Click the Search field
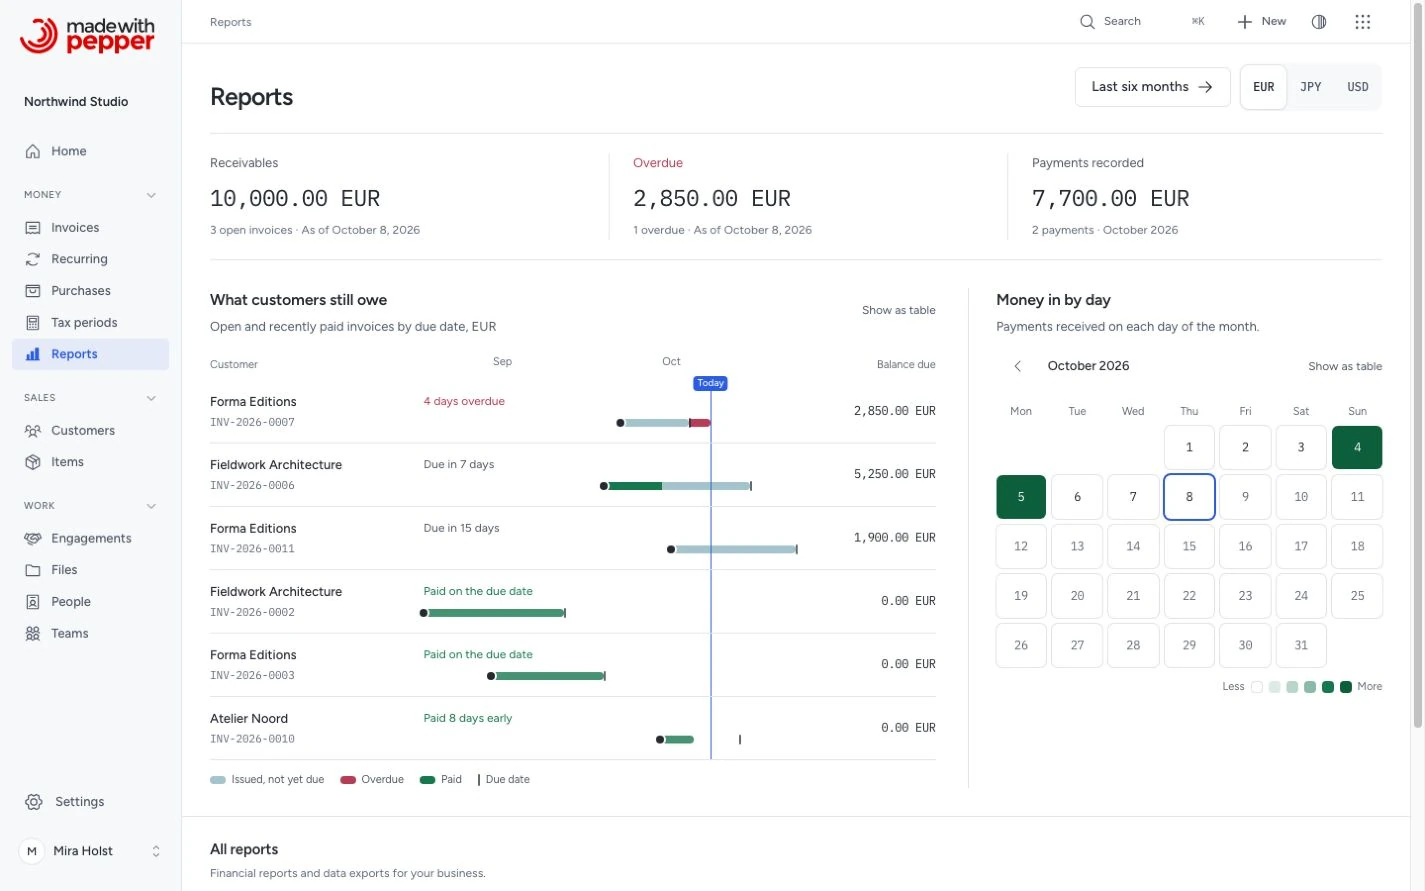This screenshot has width=1425, height=891. click(1143, 22)
